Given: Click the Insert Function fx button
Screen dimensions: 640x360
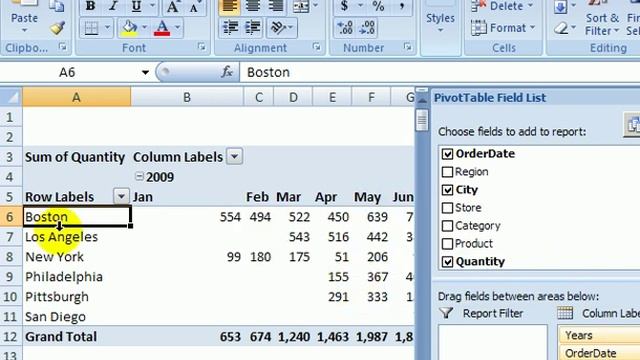Looking at the screenshot, I should [227, 72].
